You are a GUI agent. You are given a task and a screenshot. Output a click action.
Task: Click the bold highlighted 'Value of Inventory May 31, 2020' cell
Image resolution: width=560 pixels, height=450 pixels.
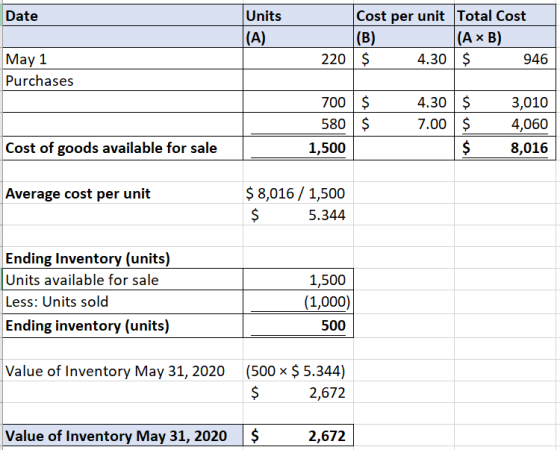click(123, 435)
